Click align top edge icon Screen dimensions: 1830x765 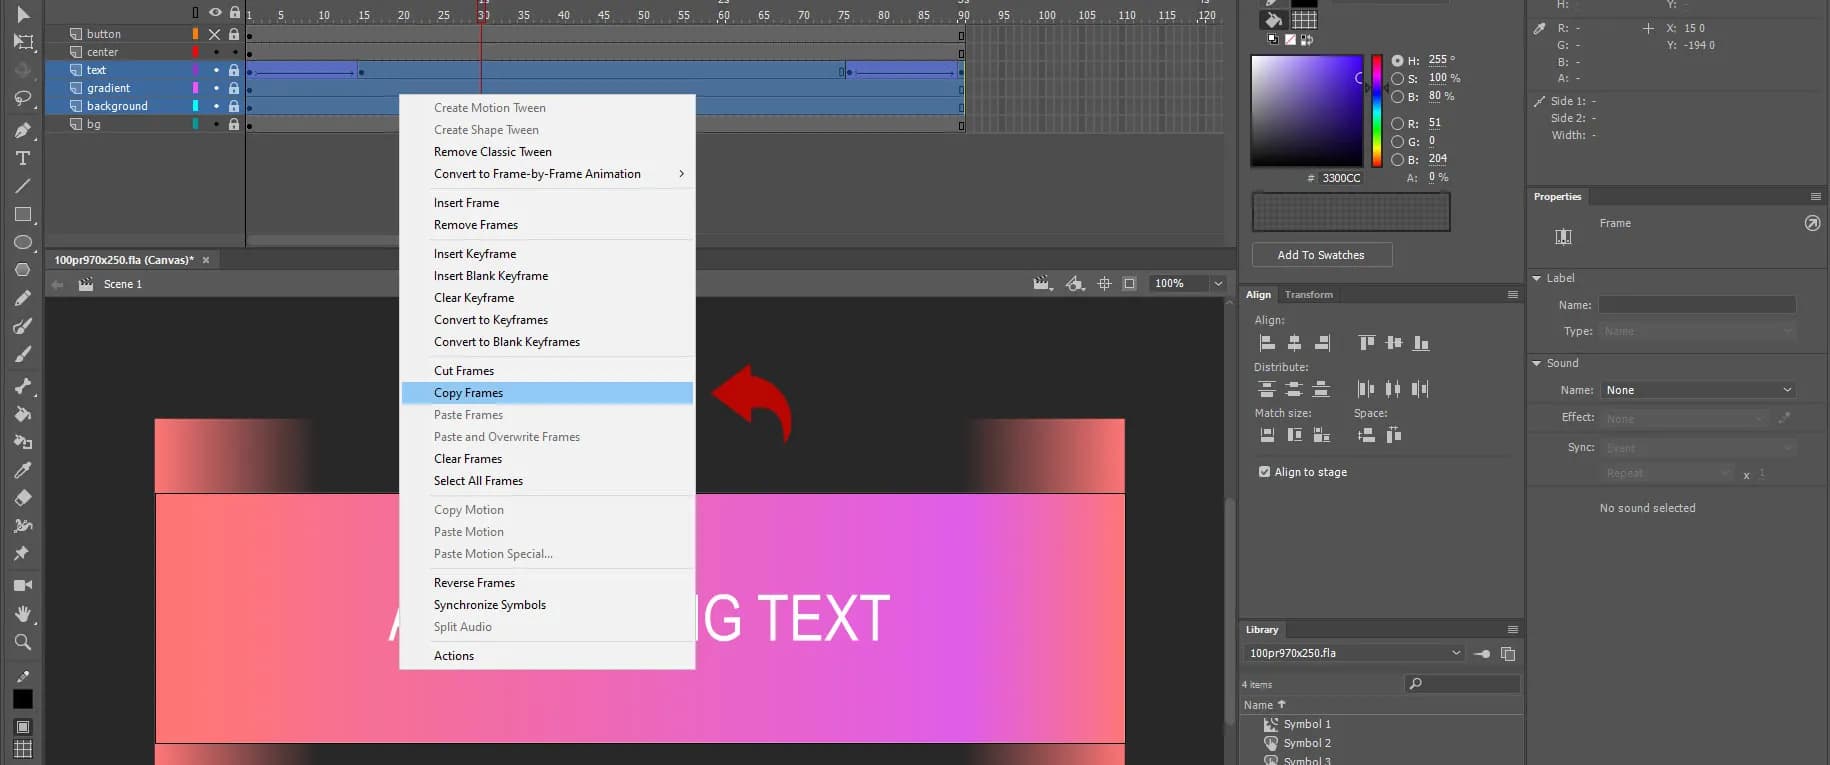(1366, 343)
